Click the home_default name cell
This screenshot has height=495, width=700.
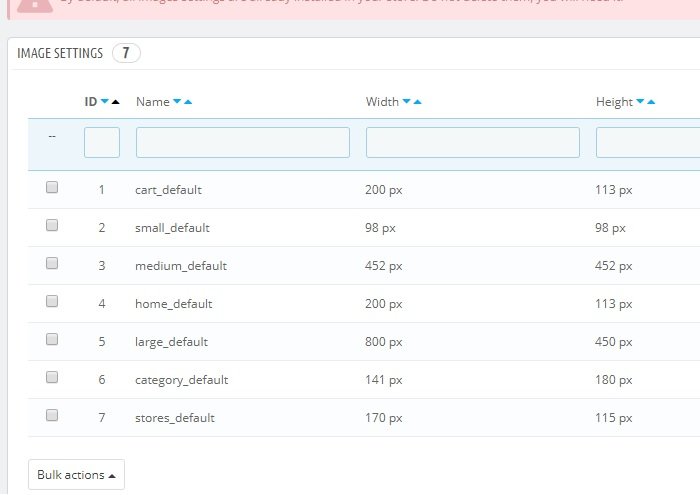coord(174,304)
